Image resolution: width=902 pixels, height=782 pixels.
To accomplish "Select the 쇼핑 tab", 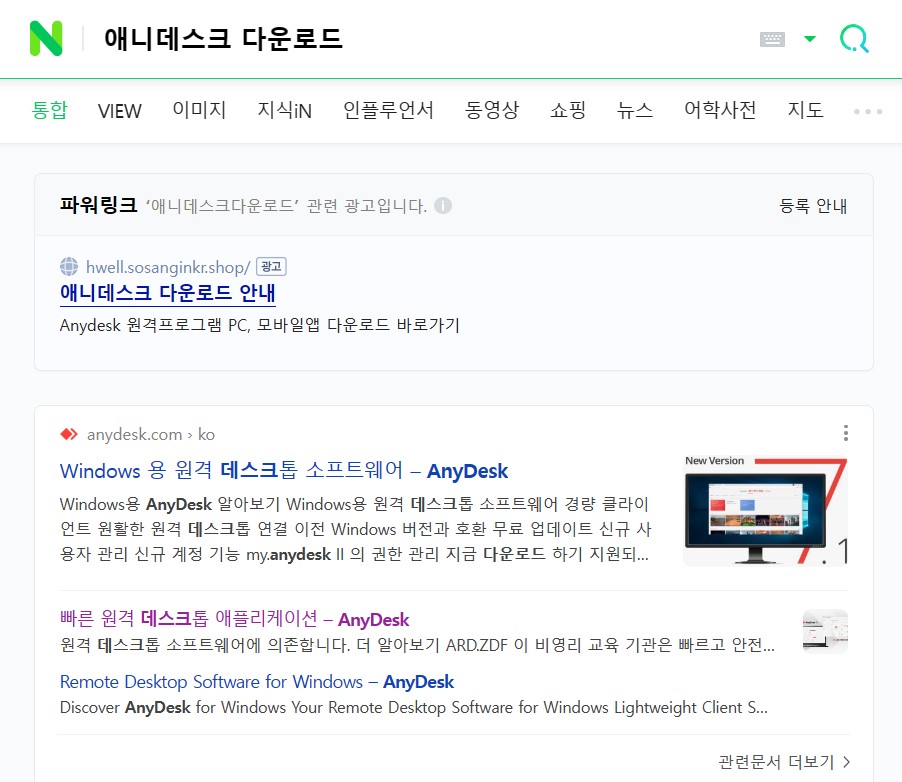I will pyautogui.click(x=568, y=110).
